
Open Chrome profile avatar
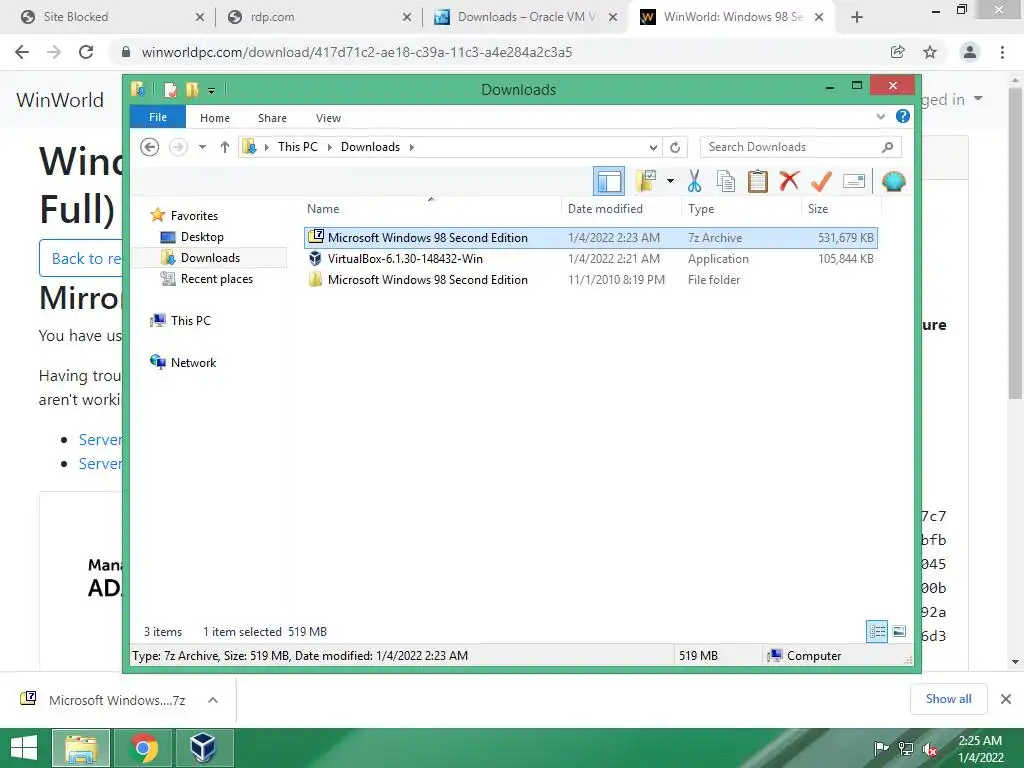click(x=970, y=52)
